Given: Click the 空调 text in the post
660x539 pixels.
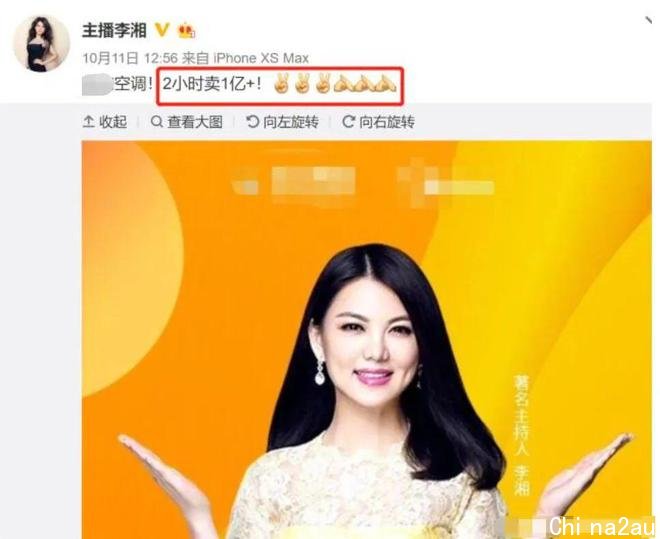Looking at the screenshot, I should [x=129, y=85].
